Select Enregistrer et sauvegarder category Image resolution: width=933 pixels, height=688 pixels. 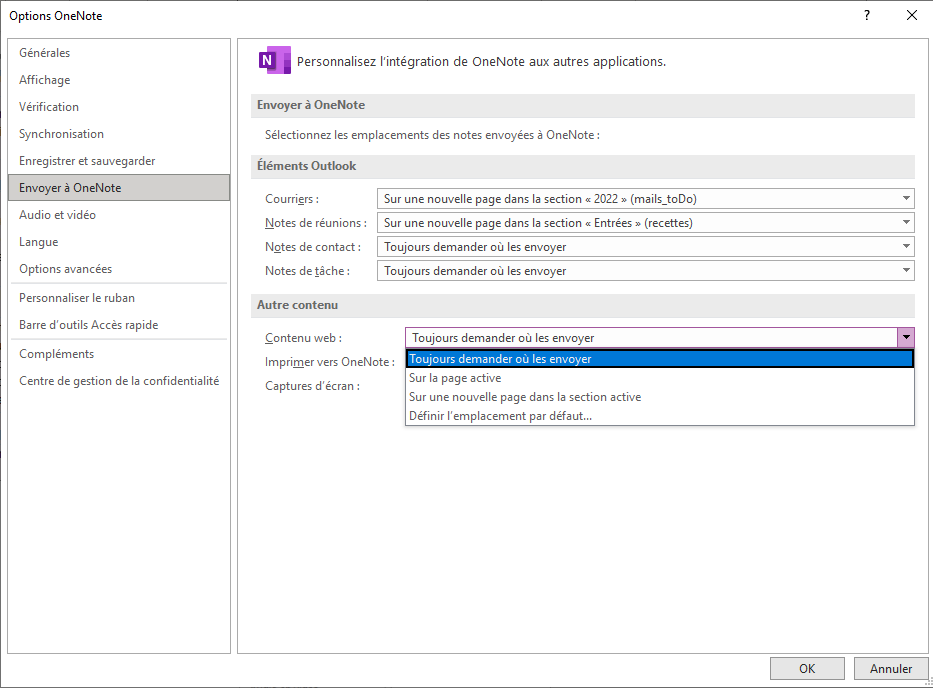[x=119, y=161]
